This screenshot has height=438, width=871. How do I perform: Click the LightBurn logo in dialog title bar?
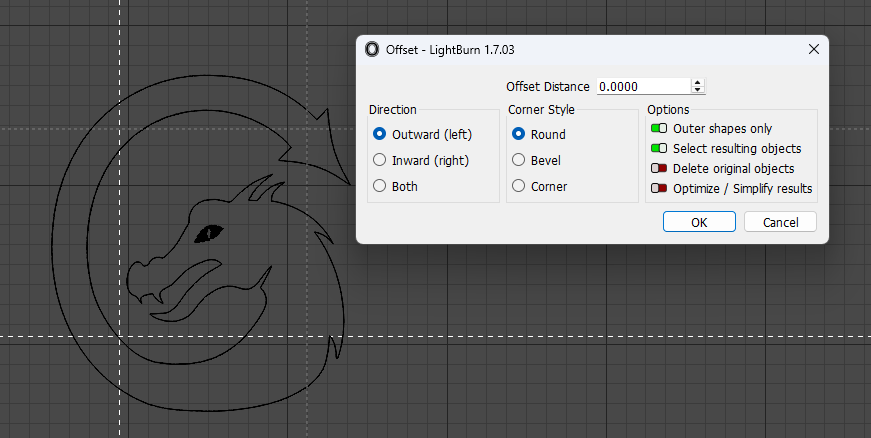click(x=373, y=49)
